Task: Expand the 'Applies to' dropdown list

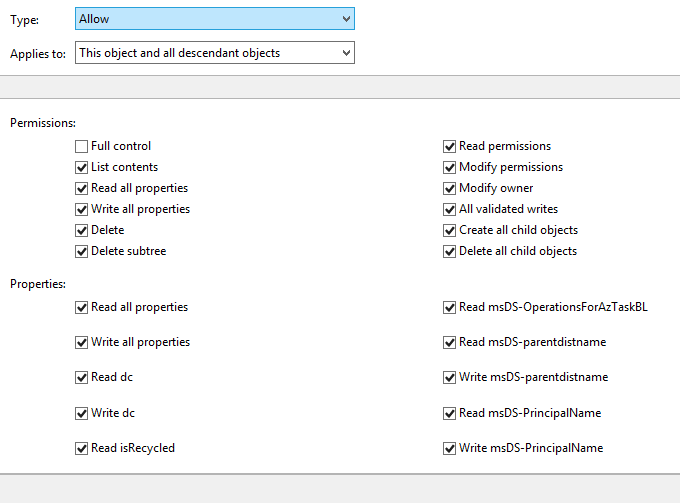Action: pyautogui.click(x=214, y=53)
